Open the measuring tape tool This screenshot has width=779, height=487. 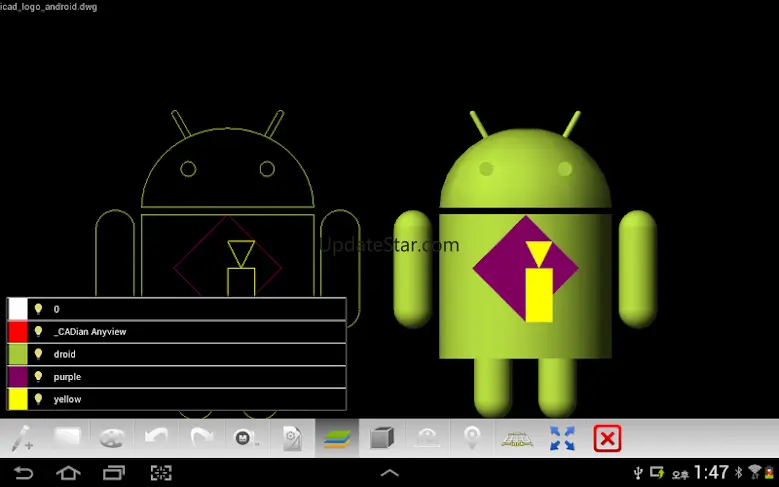(x=246, y=438)
